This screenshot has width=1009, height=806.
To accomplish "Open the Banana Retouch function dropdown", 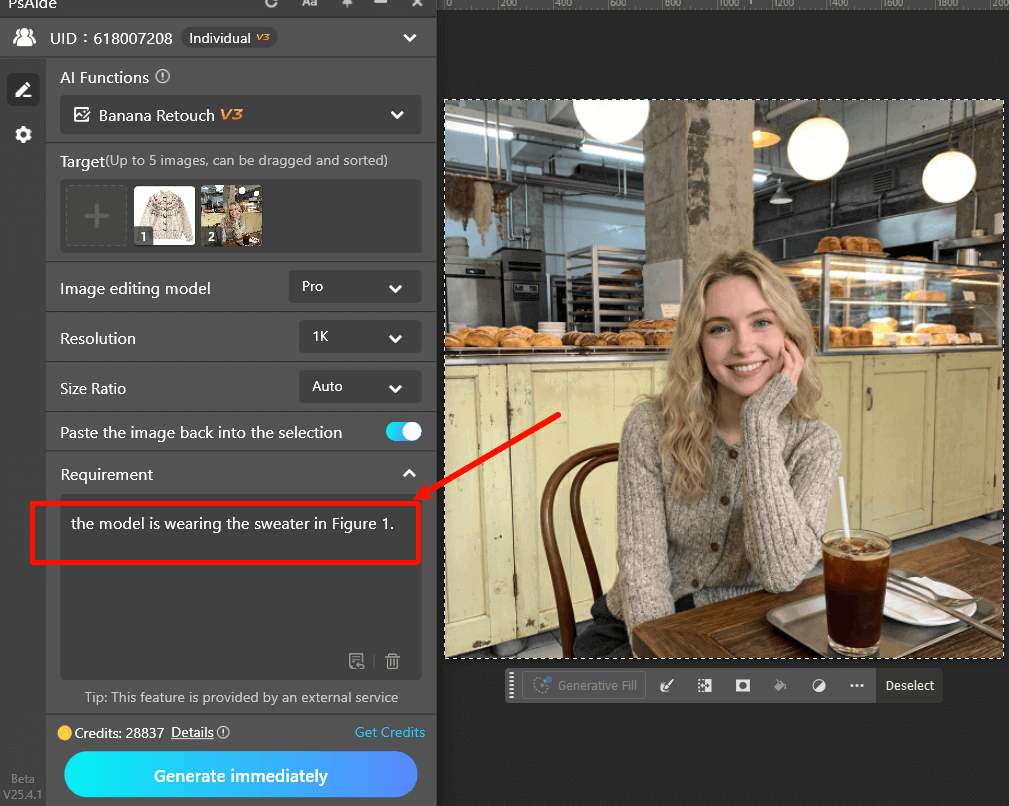I will point(240,115).
